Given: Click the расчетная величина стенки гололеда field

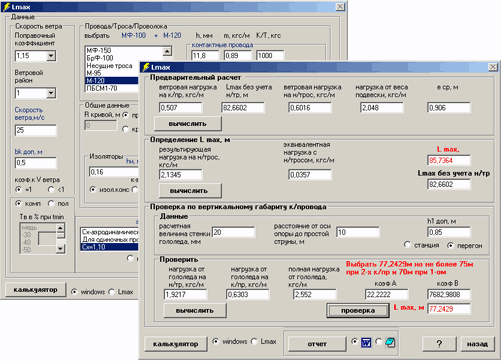Looking at the screenshot, I should [x=234, y=232].
